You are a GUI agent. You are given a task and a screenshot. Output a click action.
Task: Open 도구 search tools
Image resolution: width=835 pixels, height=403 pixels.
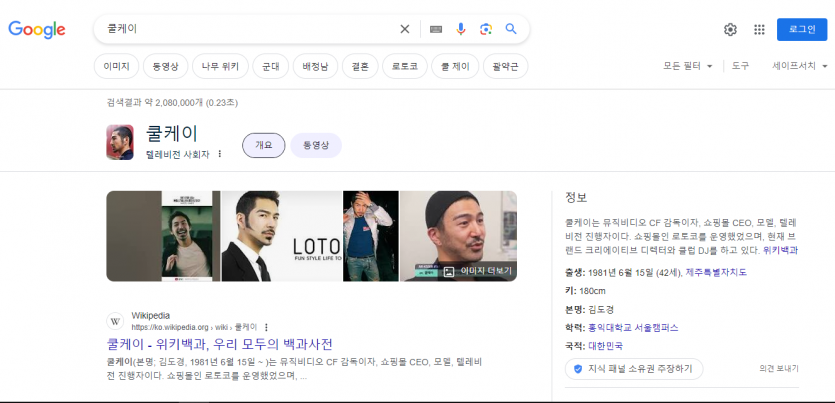coord(740,66)
